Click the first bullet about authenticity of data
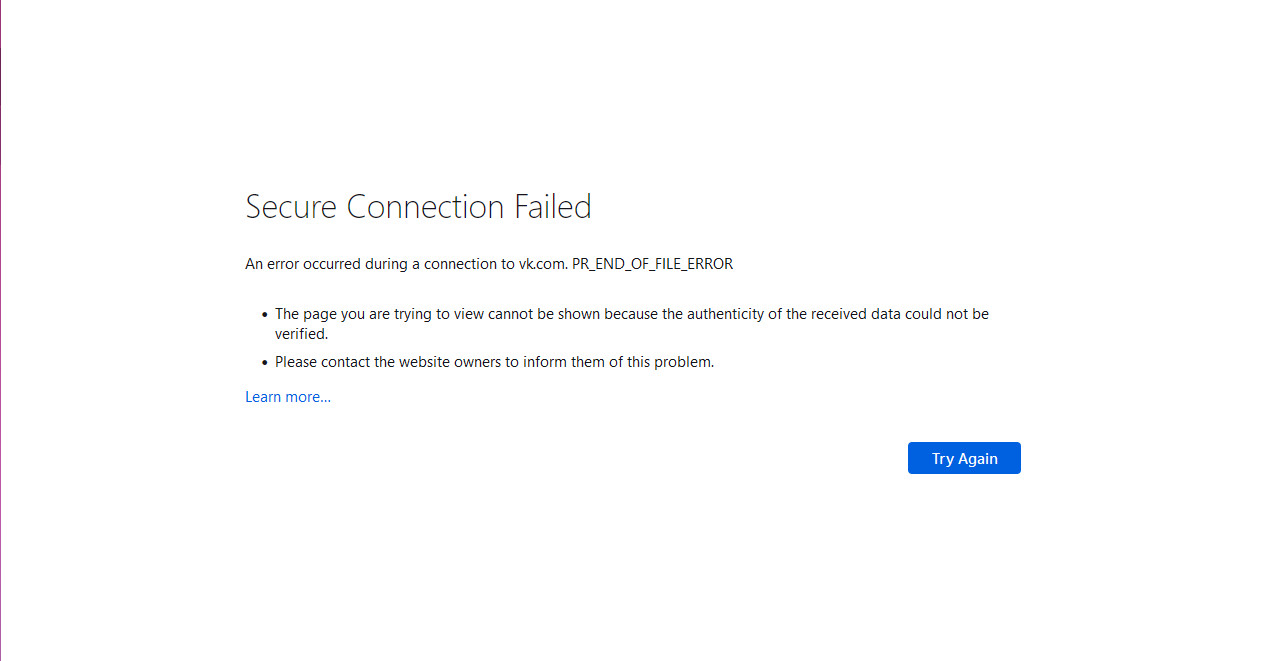This screenshot has width=1268, height=661. (631, 314)
